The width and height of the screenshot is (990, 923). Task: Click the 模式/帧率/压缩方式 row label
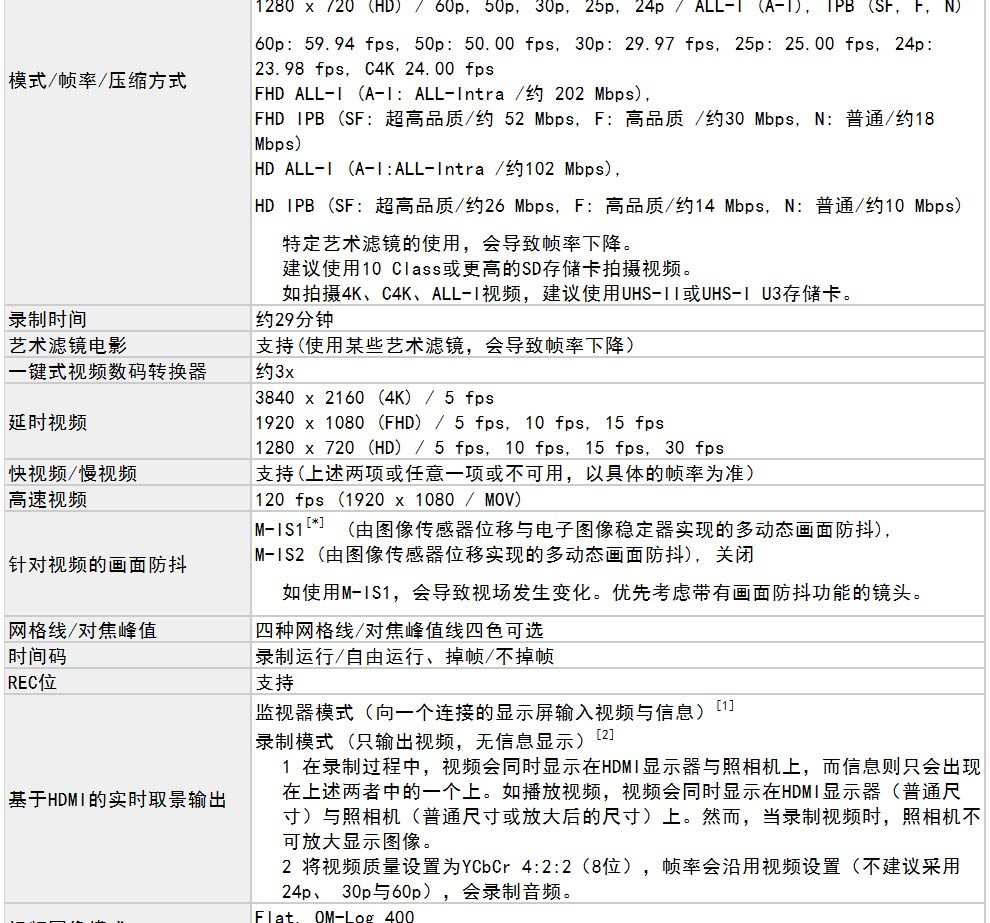click(97, 81)
